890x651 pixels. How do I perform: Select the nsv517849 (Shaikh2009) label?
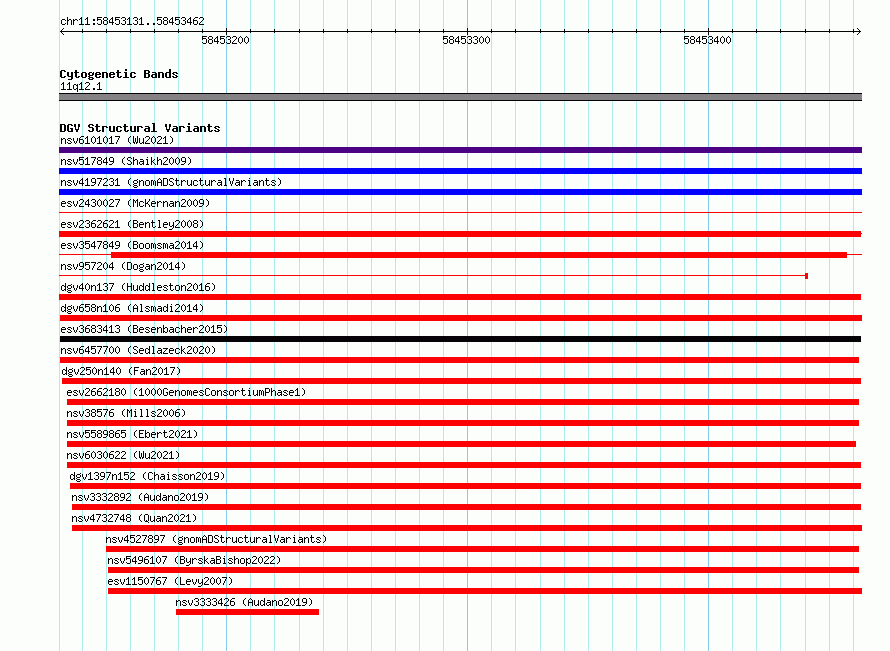(126, 161)
